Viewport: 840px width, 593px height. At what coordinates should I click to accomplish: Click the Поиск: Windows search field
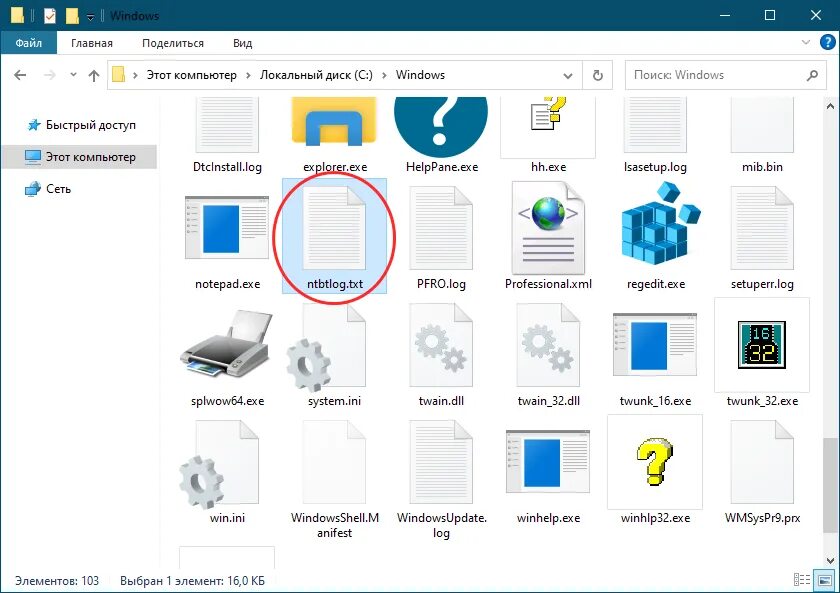726,75
